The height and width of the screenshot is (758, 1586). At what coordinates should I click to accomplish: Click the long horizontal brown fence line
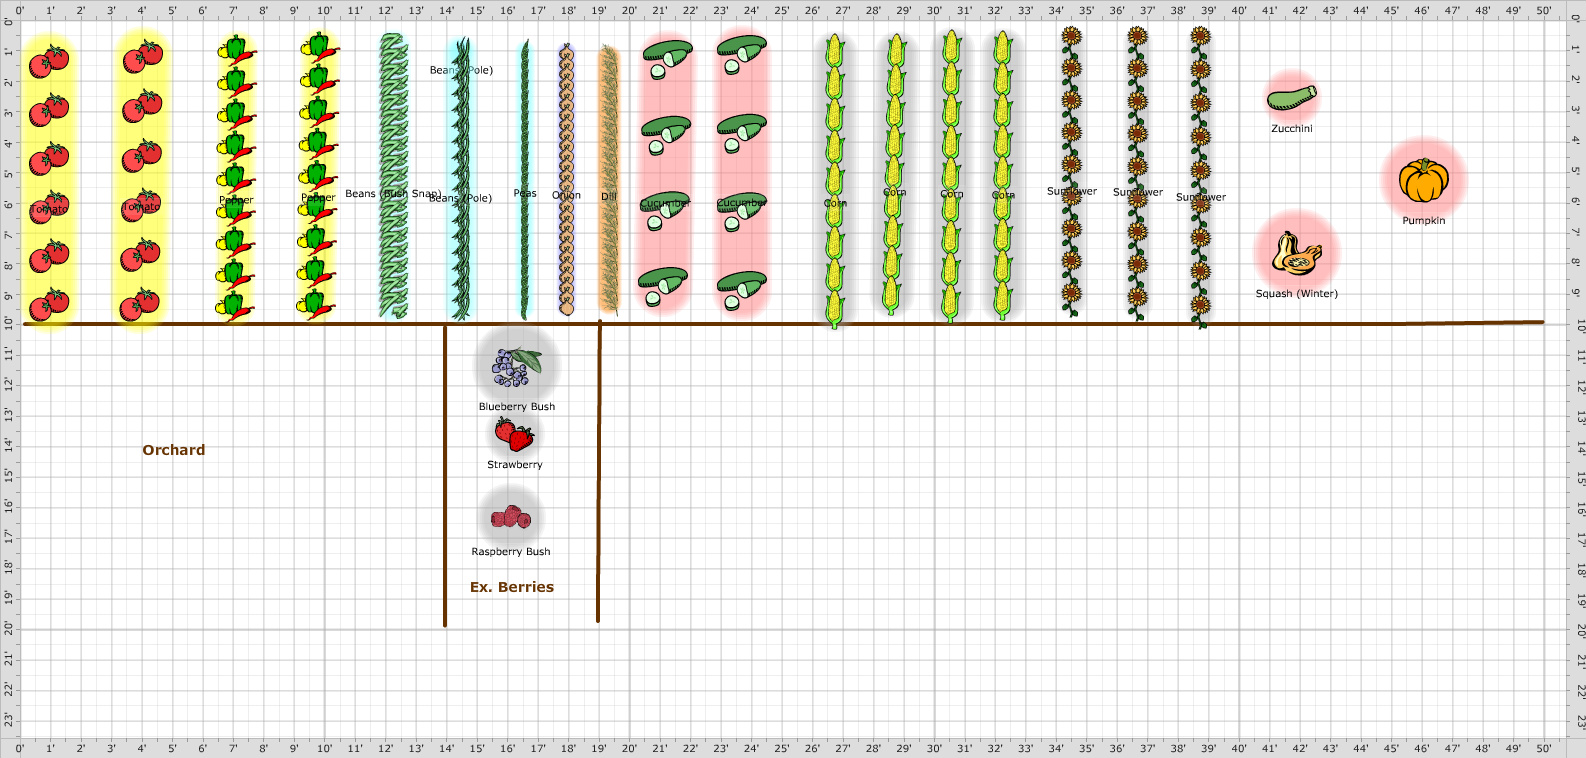pos(1000,323)
